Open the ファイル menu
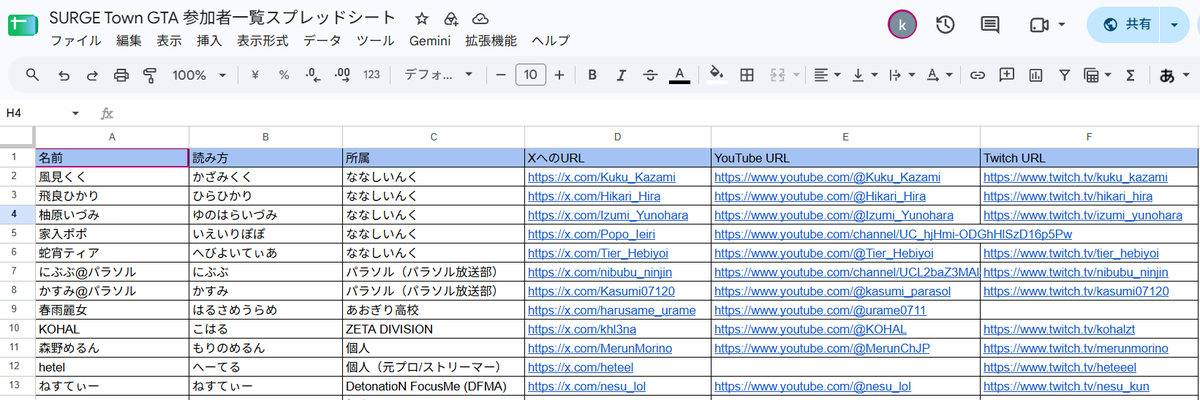Screen dimensions: 1200x400 coord(75,41)
